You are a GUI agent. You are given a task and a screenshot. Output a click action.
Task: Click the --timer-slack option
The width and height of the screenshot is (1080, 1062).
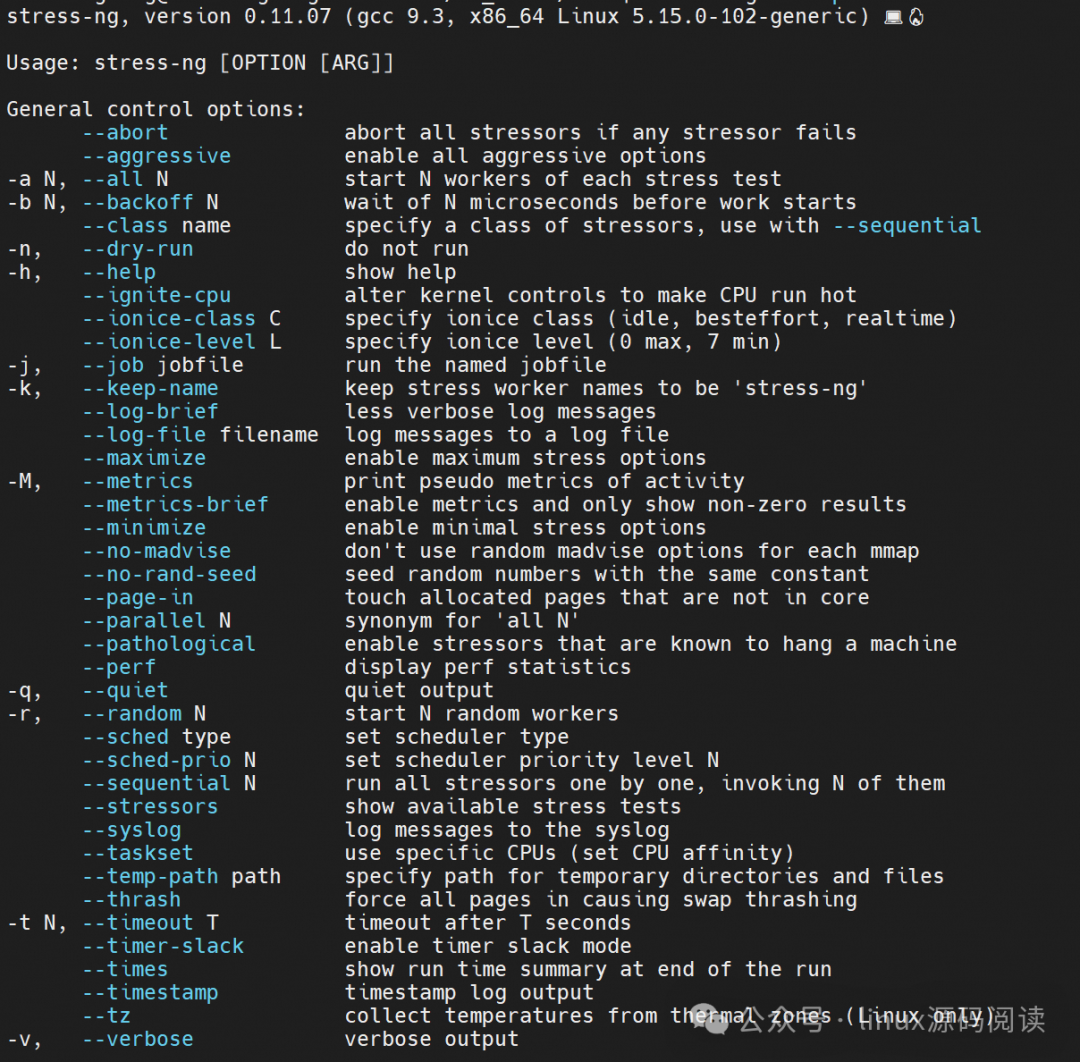pyautogui.click(x=163, y=946)
